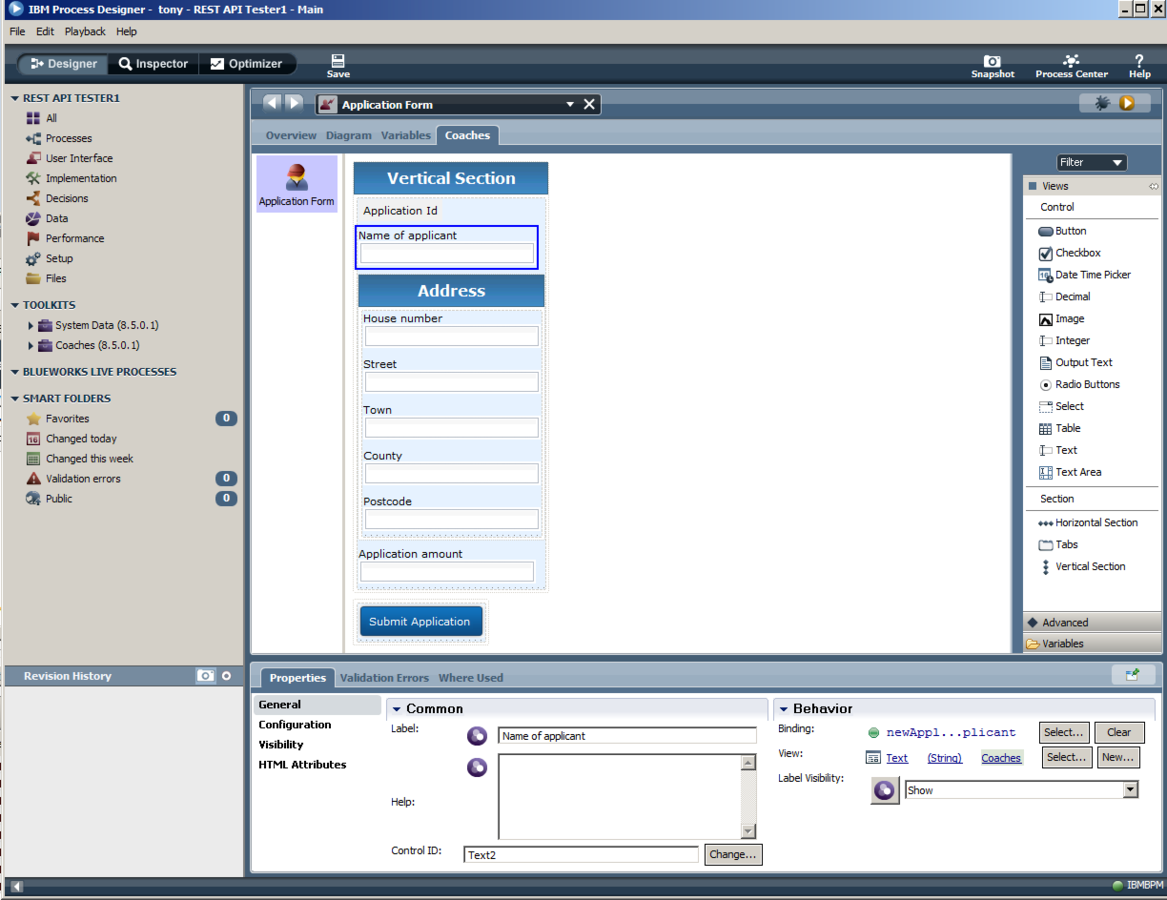Select the Horizontal Section item

(x=1088, y=523)
